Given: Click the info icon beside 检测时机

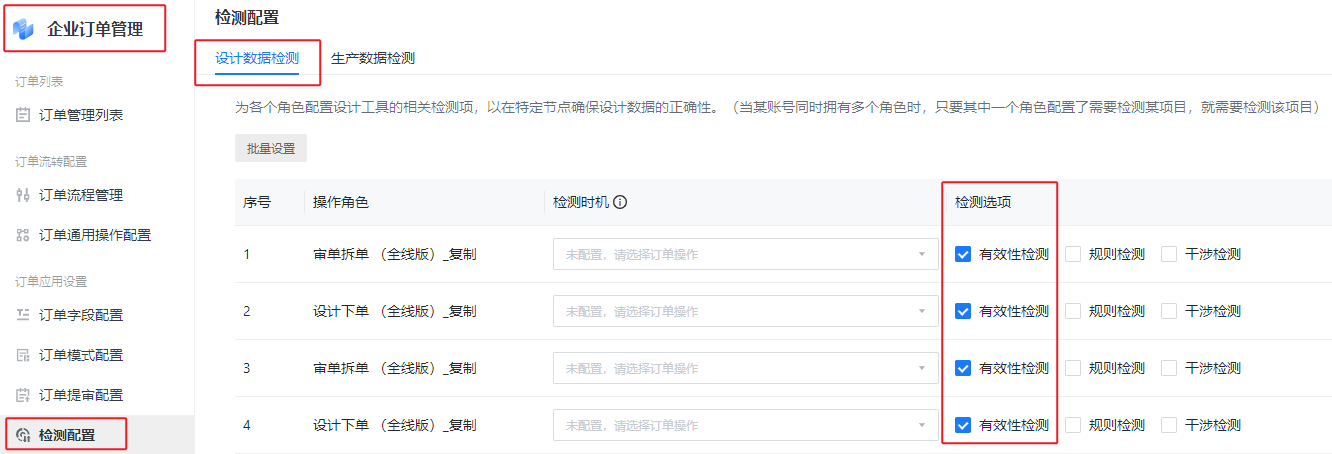Looking at the screenshot, I should tap(620, 202).
